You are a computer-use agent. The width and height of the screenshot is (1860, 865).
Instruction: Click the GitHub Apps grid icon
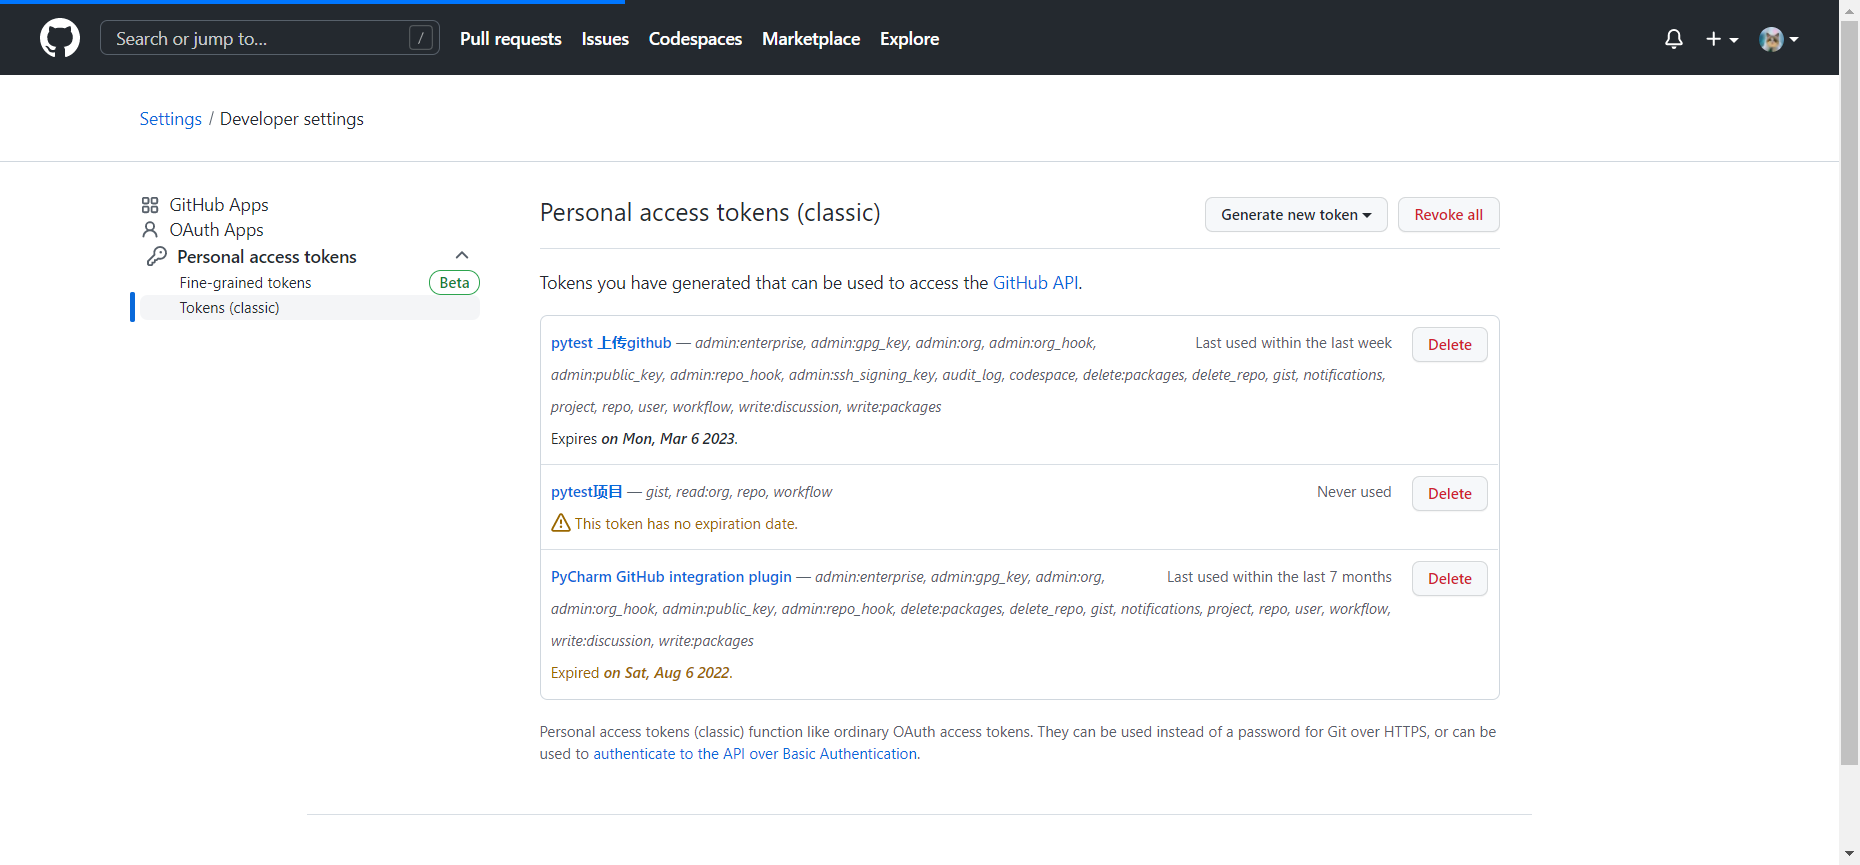coord(150,205)
